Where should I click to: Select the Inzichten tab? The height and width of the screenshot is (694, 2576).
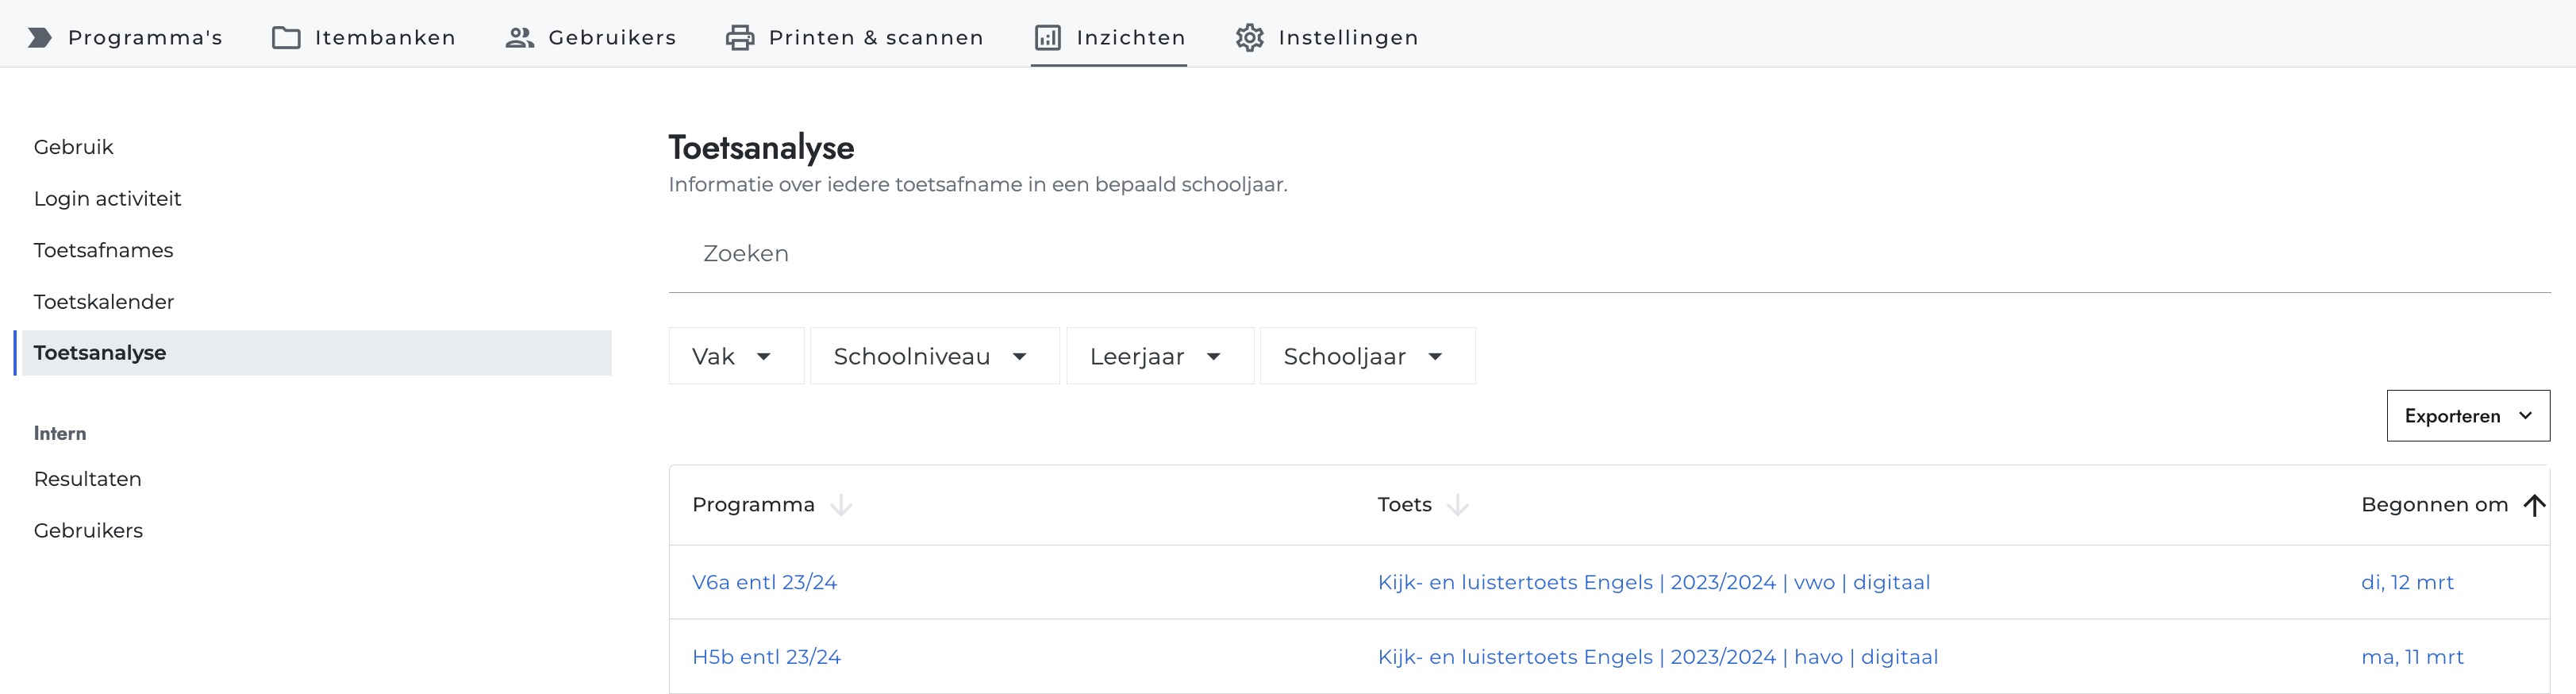coord(1109,38)
